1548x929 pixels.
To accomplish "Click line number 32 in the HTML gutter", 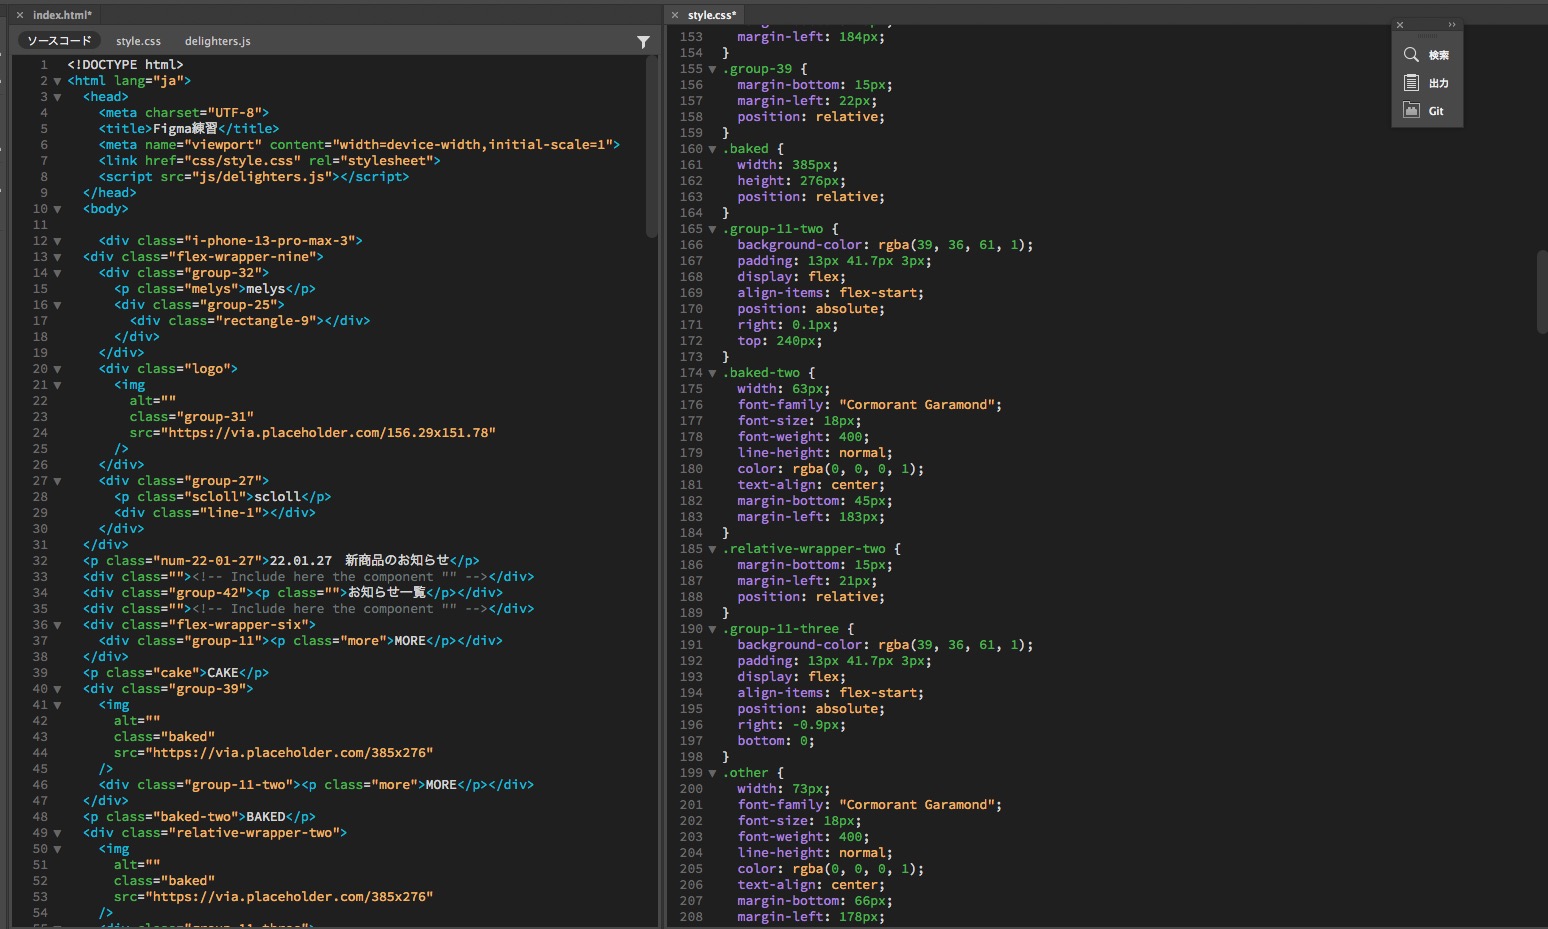I will pyautogui.click(x=40, y=561).
